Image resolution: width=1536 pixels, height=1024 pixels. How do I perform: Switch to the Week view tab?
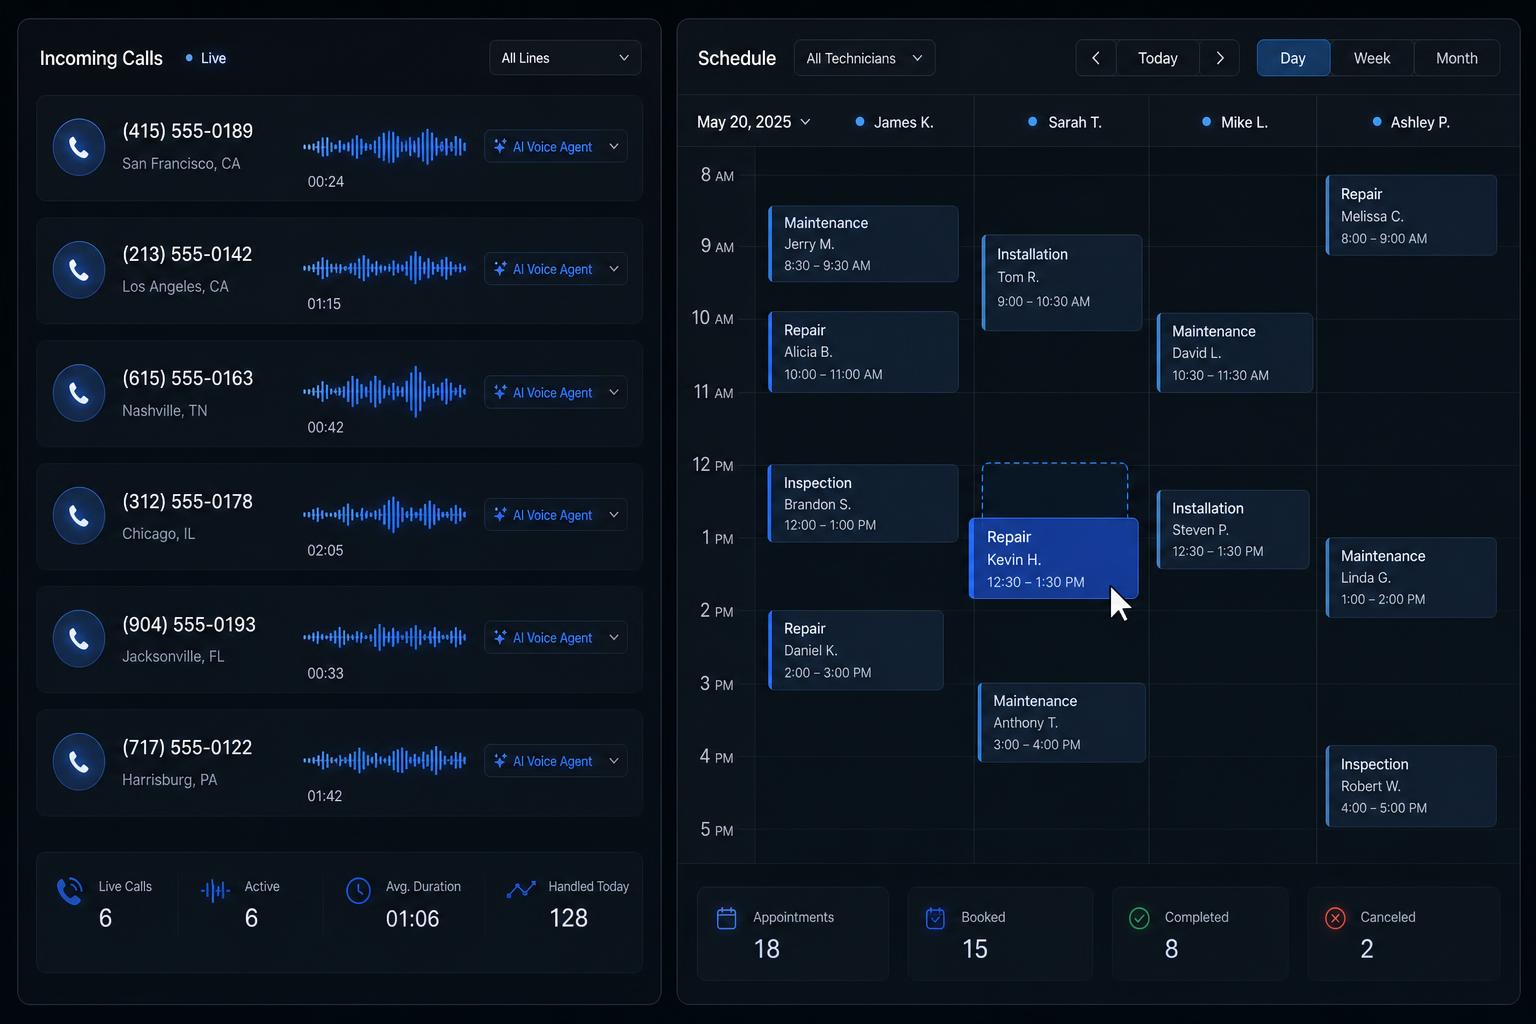1372,58
